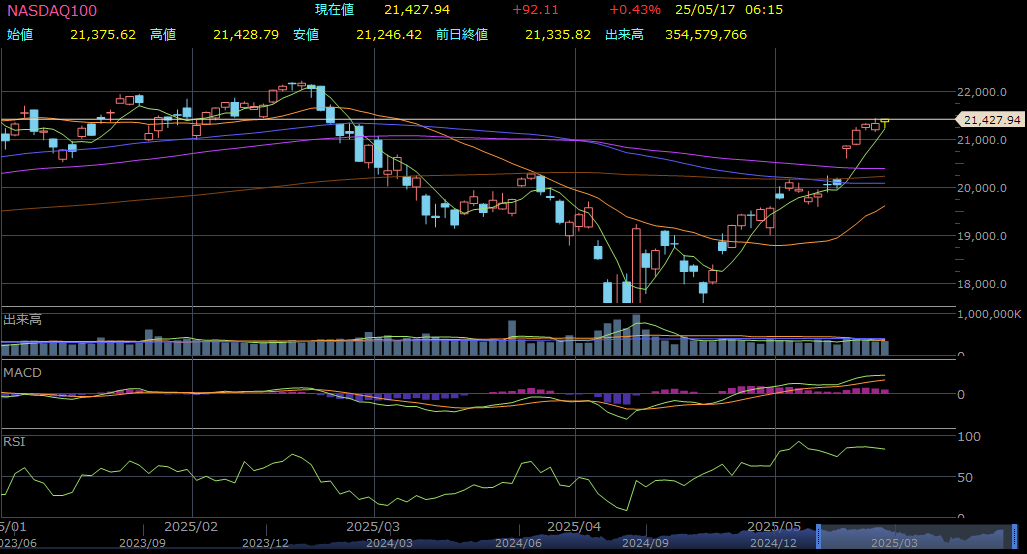
Task: Click the 高値 label
Action: [163, 35]
